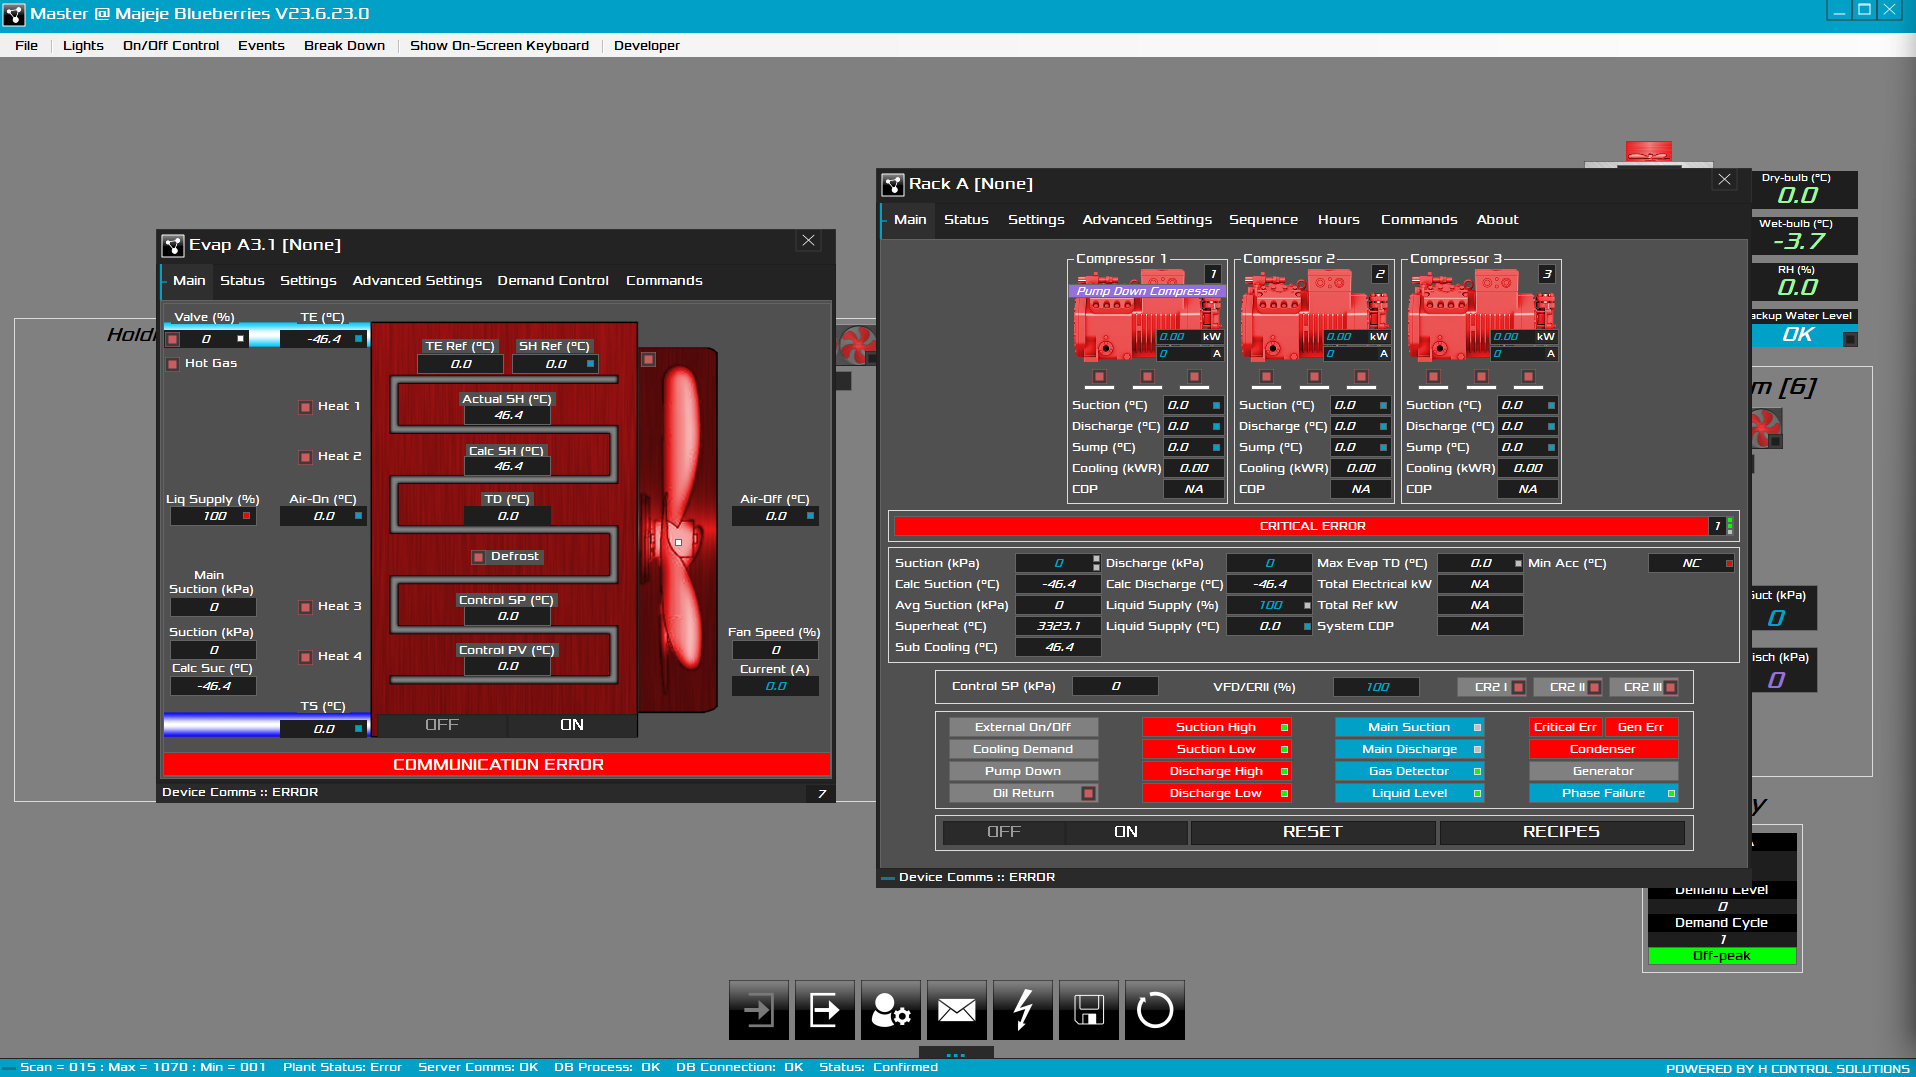Switch Rack A to OFF

[1004, 832]
